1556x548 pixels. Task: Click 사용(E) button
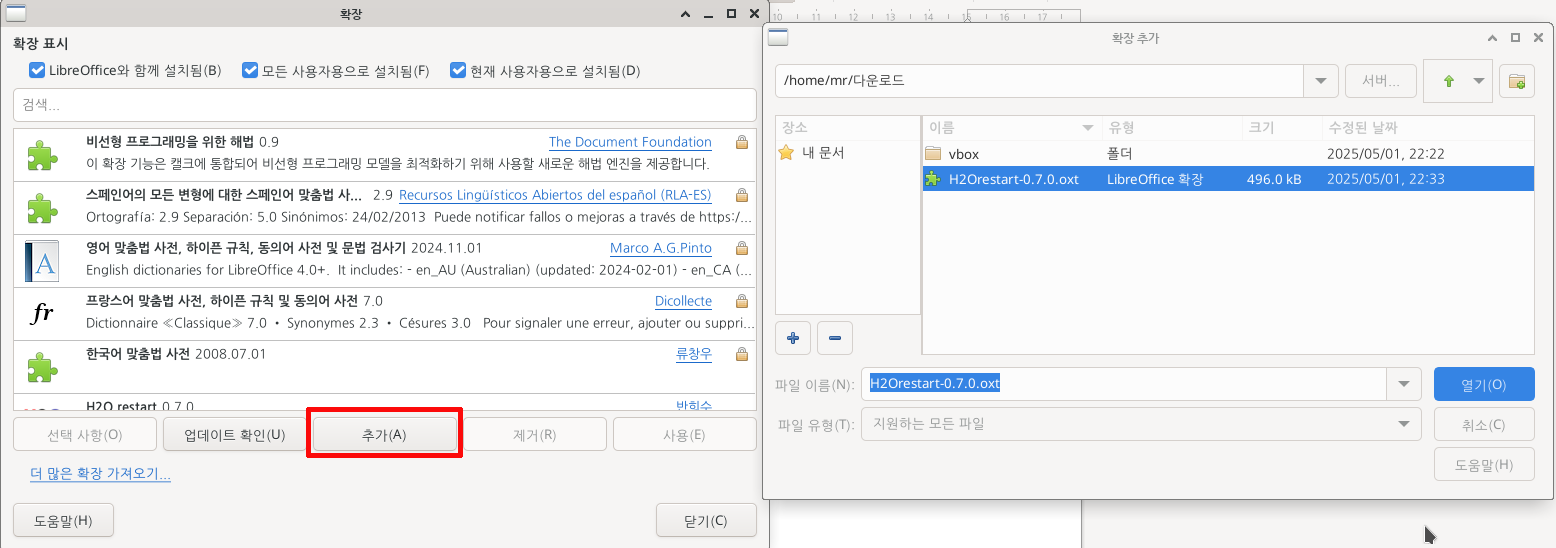click(x=685, y=435)
